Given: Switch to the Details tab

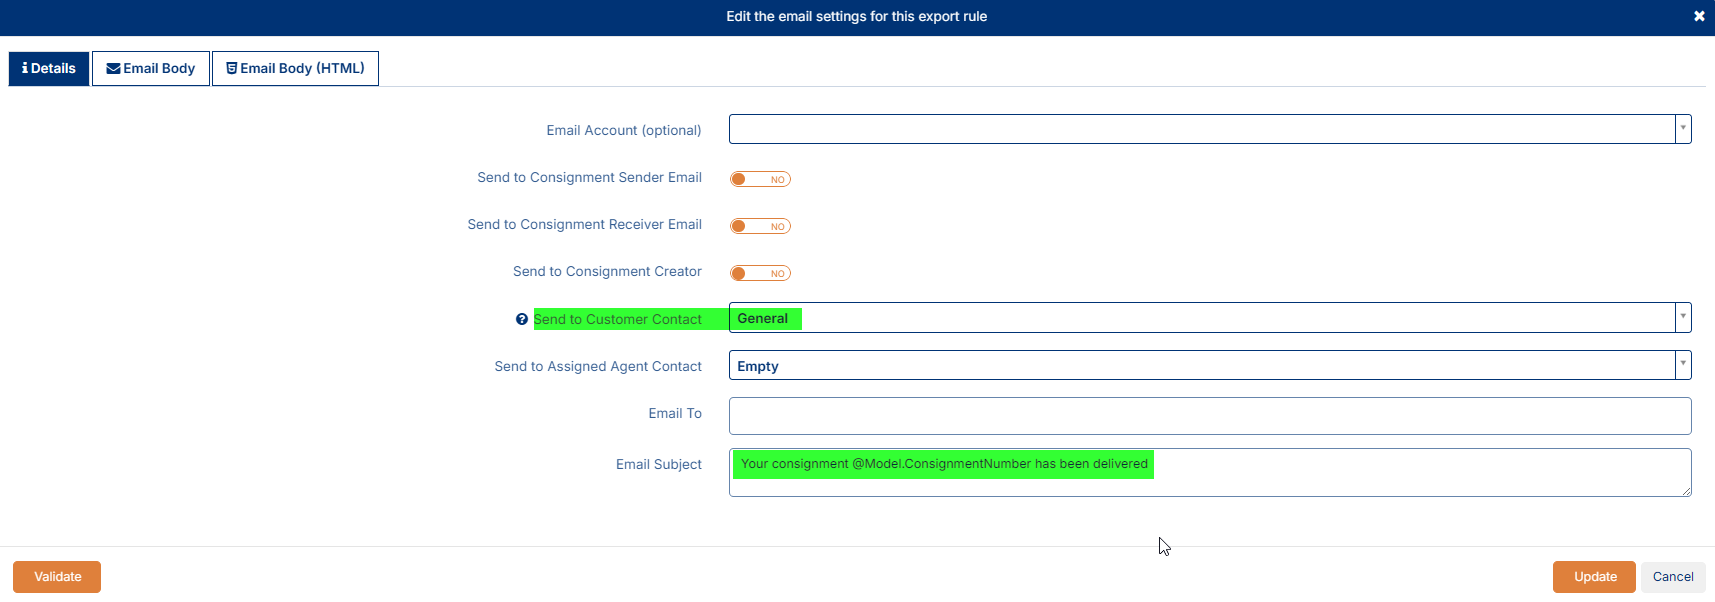Looking at the screenshot, I should pyautogui.click(x=49, y=68).
